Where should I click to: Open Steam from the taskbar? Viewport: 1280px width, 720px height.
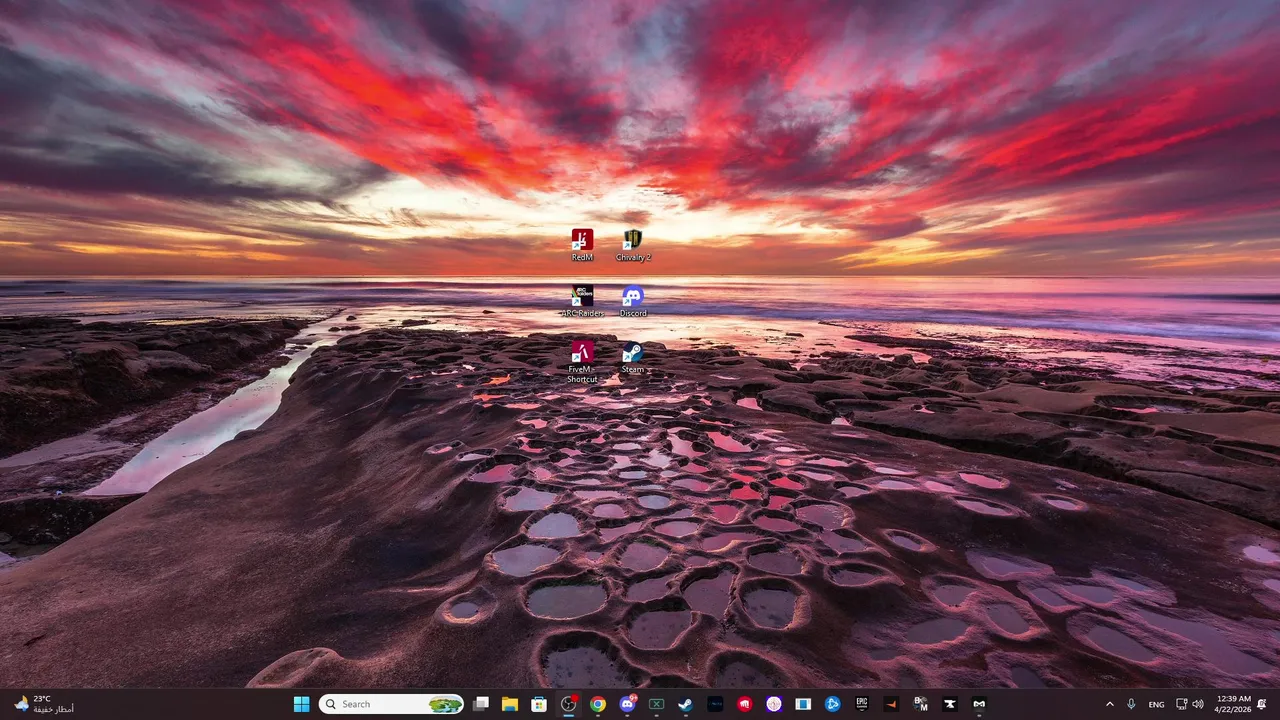click(x=686, y=704)
